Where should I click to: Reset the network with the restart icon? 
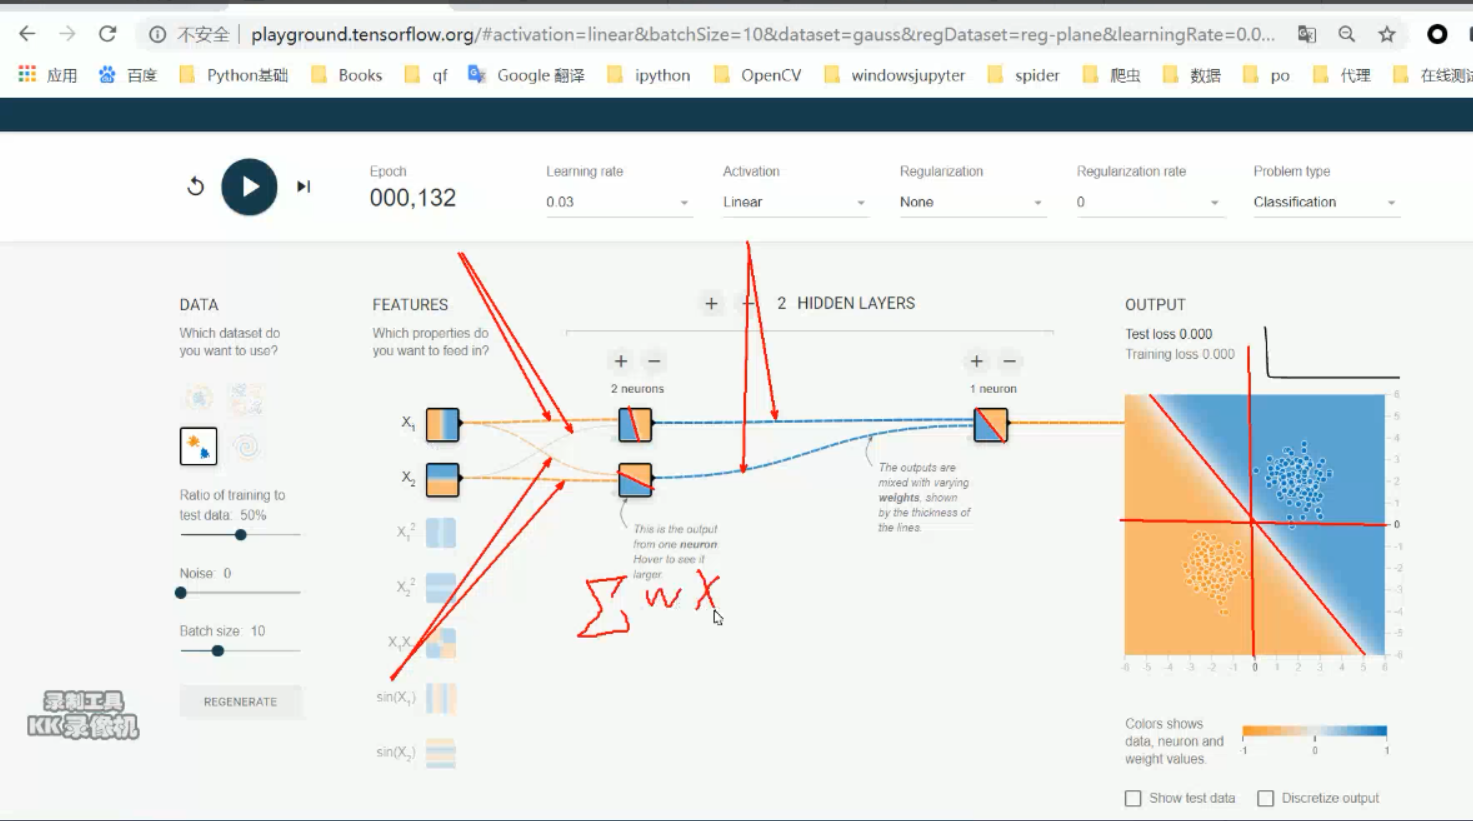click(x=196, y=186)
